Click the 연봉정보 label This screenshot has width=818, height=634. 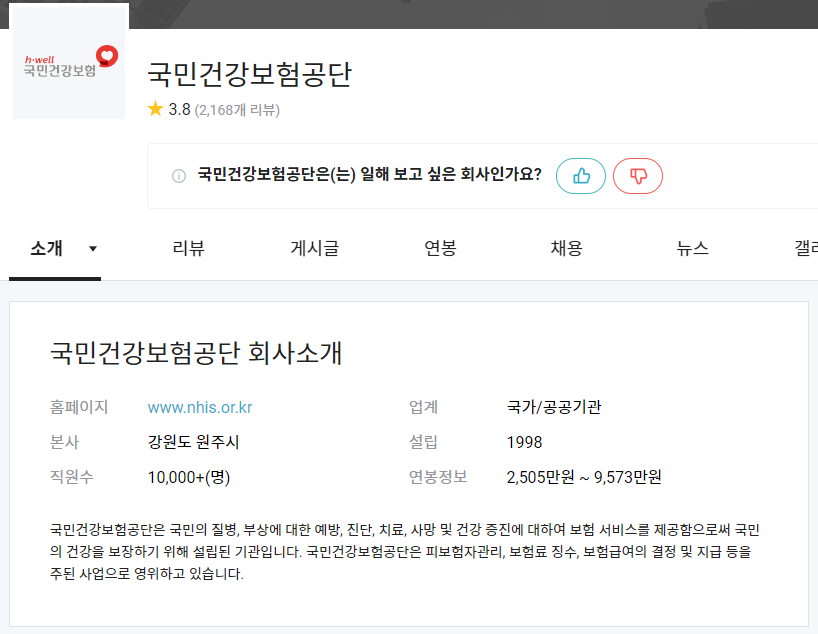click(x=438, y=477)
